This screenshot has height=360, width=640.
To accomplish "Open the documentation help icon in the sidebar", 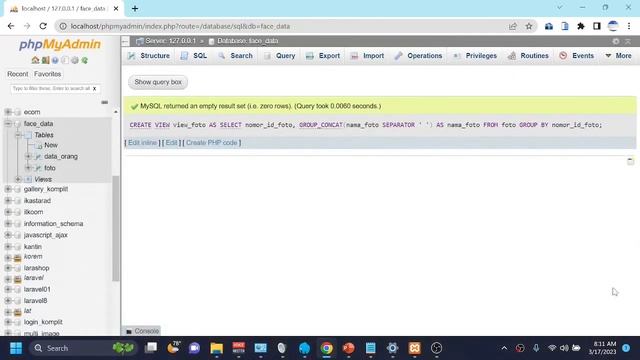I will (55, 60).
